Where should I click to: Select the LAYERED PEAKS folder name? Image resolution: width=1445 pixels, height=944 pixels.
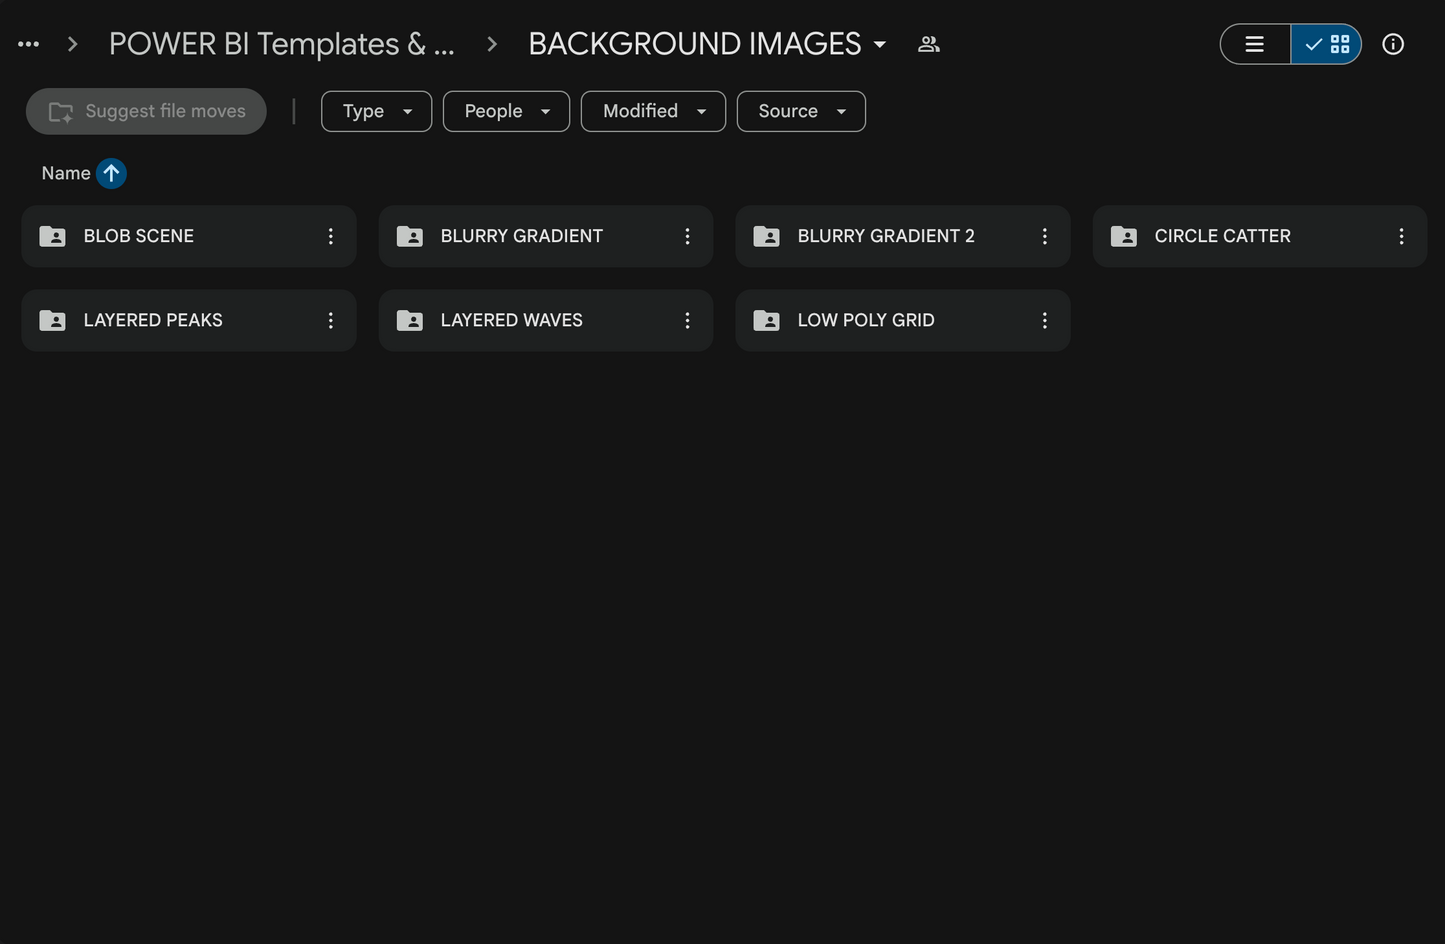pyautogui.click(x=153, y=320)
